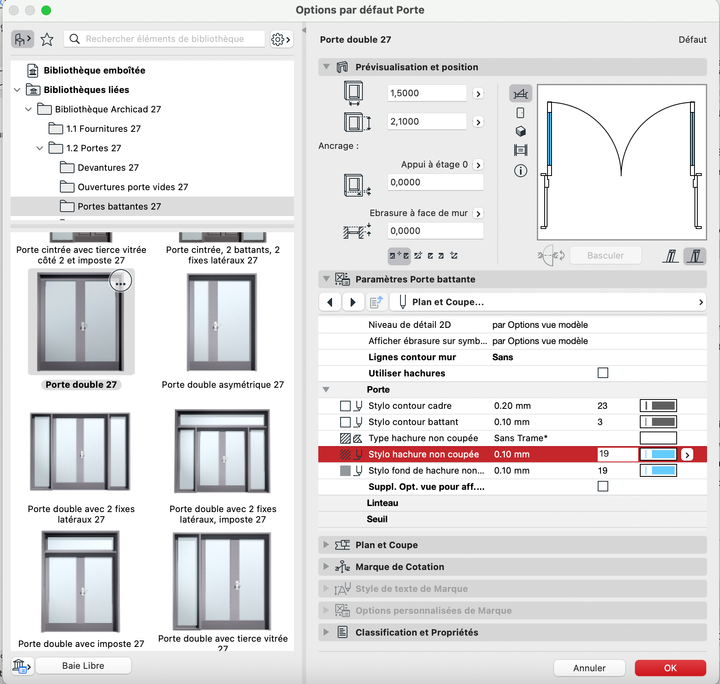Show object info in preview panel
The height and width of the screenshot is (684, 720).
pyautogui.click(x=520, y=171)
